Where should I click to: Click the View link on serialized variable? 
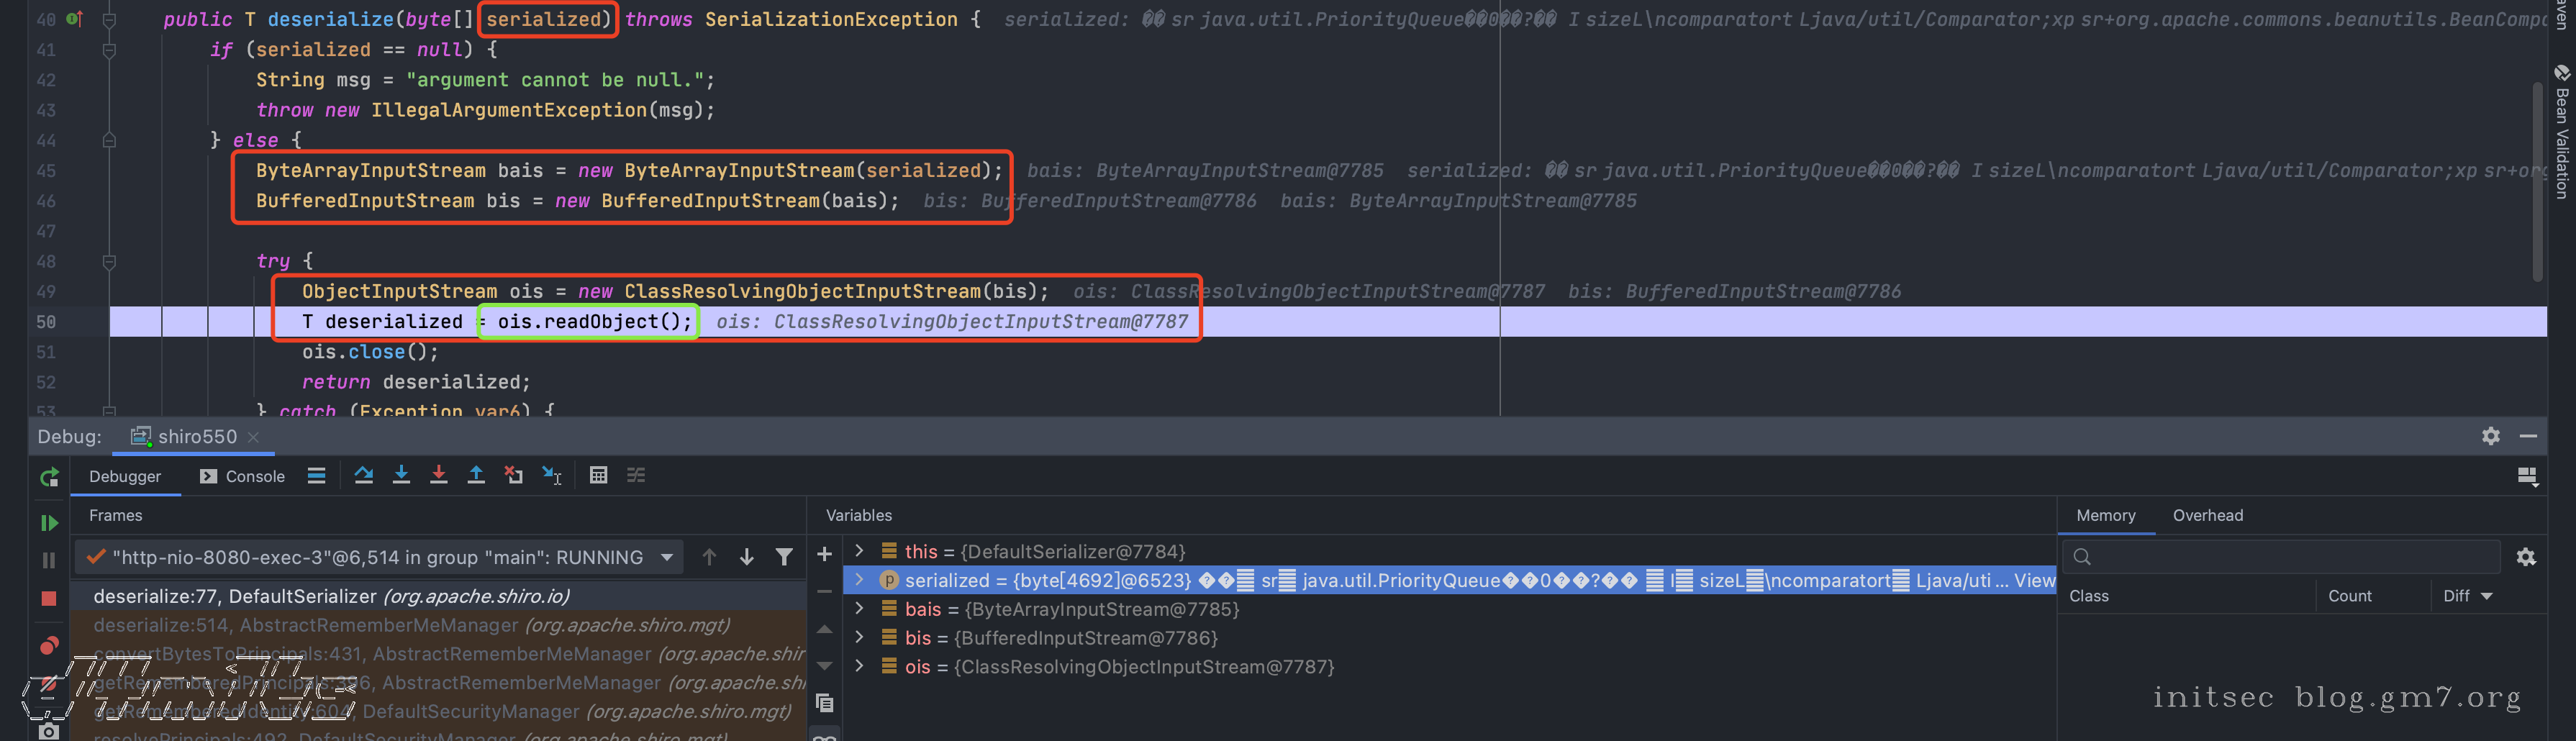2034,580
